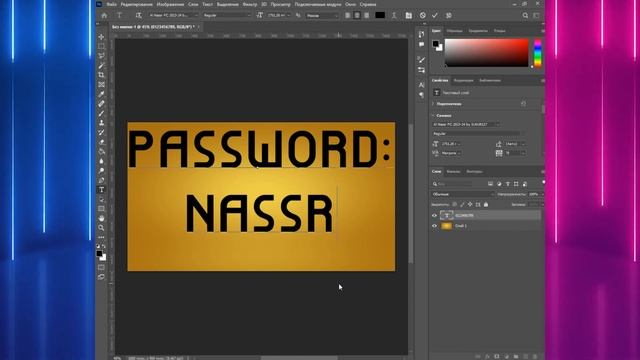Select the Frame tool
This screenshot has width=640, height=360.
[x=101, y=84]
